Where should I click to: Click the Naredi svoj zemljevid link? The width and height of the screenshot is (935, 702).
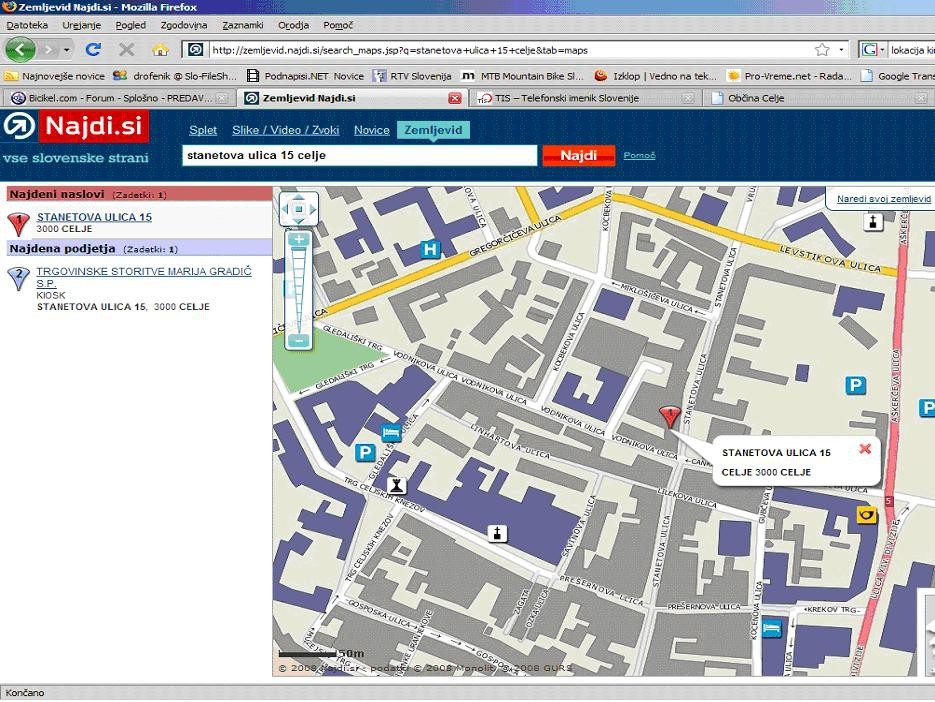(x=884, y=199)
